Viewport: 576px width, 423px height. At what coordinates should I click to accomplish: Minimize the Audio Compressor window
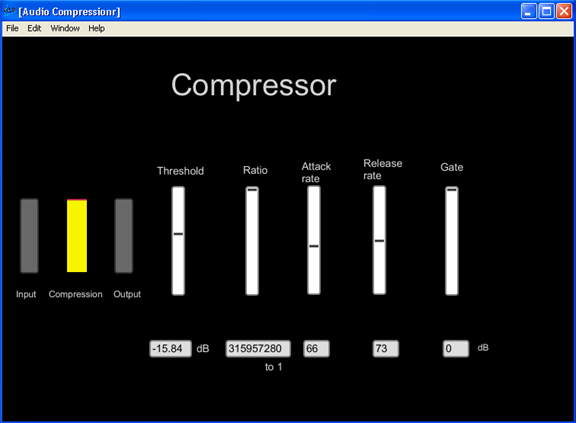point(529,11)
